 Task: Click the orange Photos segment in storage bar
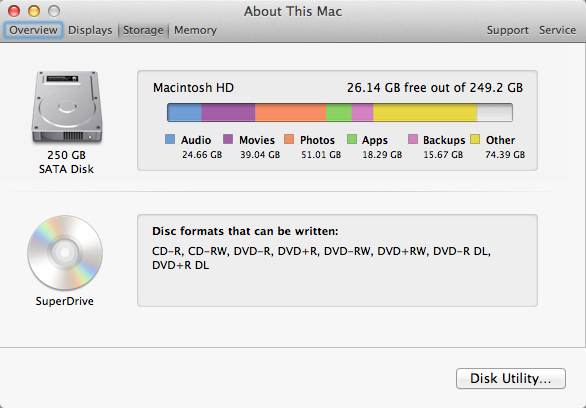point(290,112)
